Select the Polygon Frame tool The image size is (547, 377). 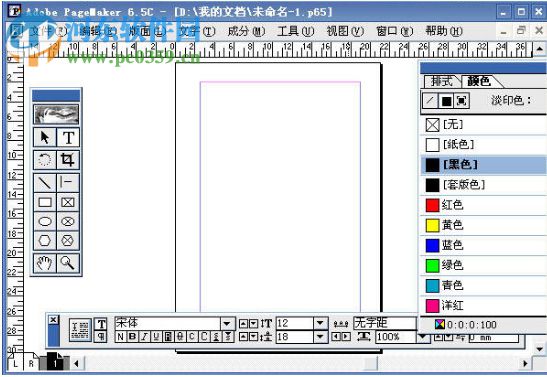click(68, 240)
